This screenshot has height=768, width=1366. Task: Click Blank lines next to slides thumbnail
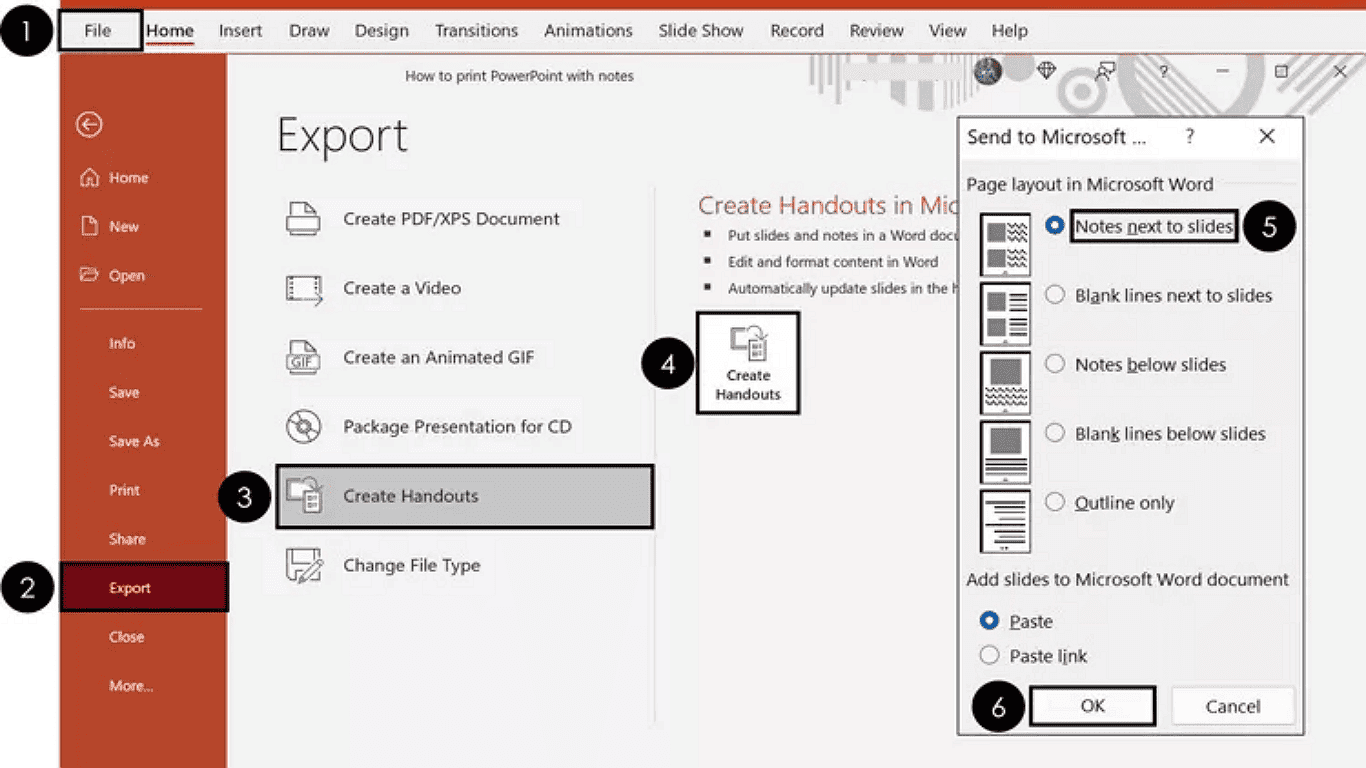(x=1006, y=314)
